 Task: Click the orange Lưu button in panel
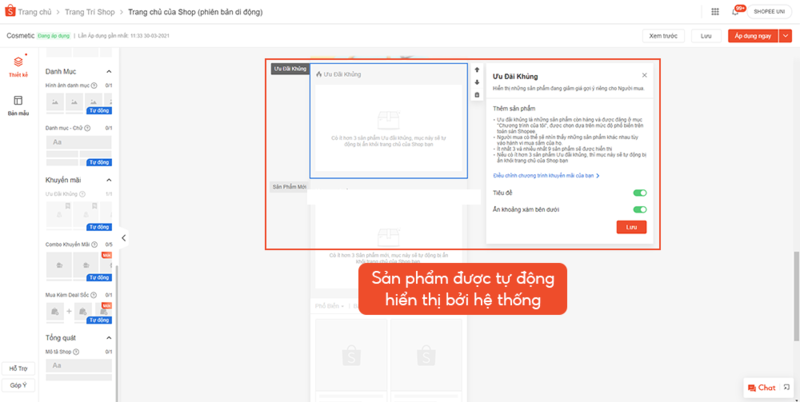[x=631, y=227]
